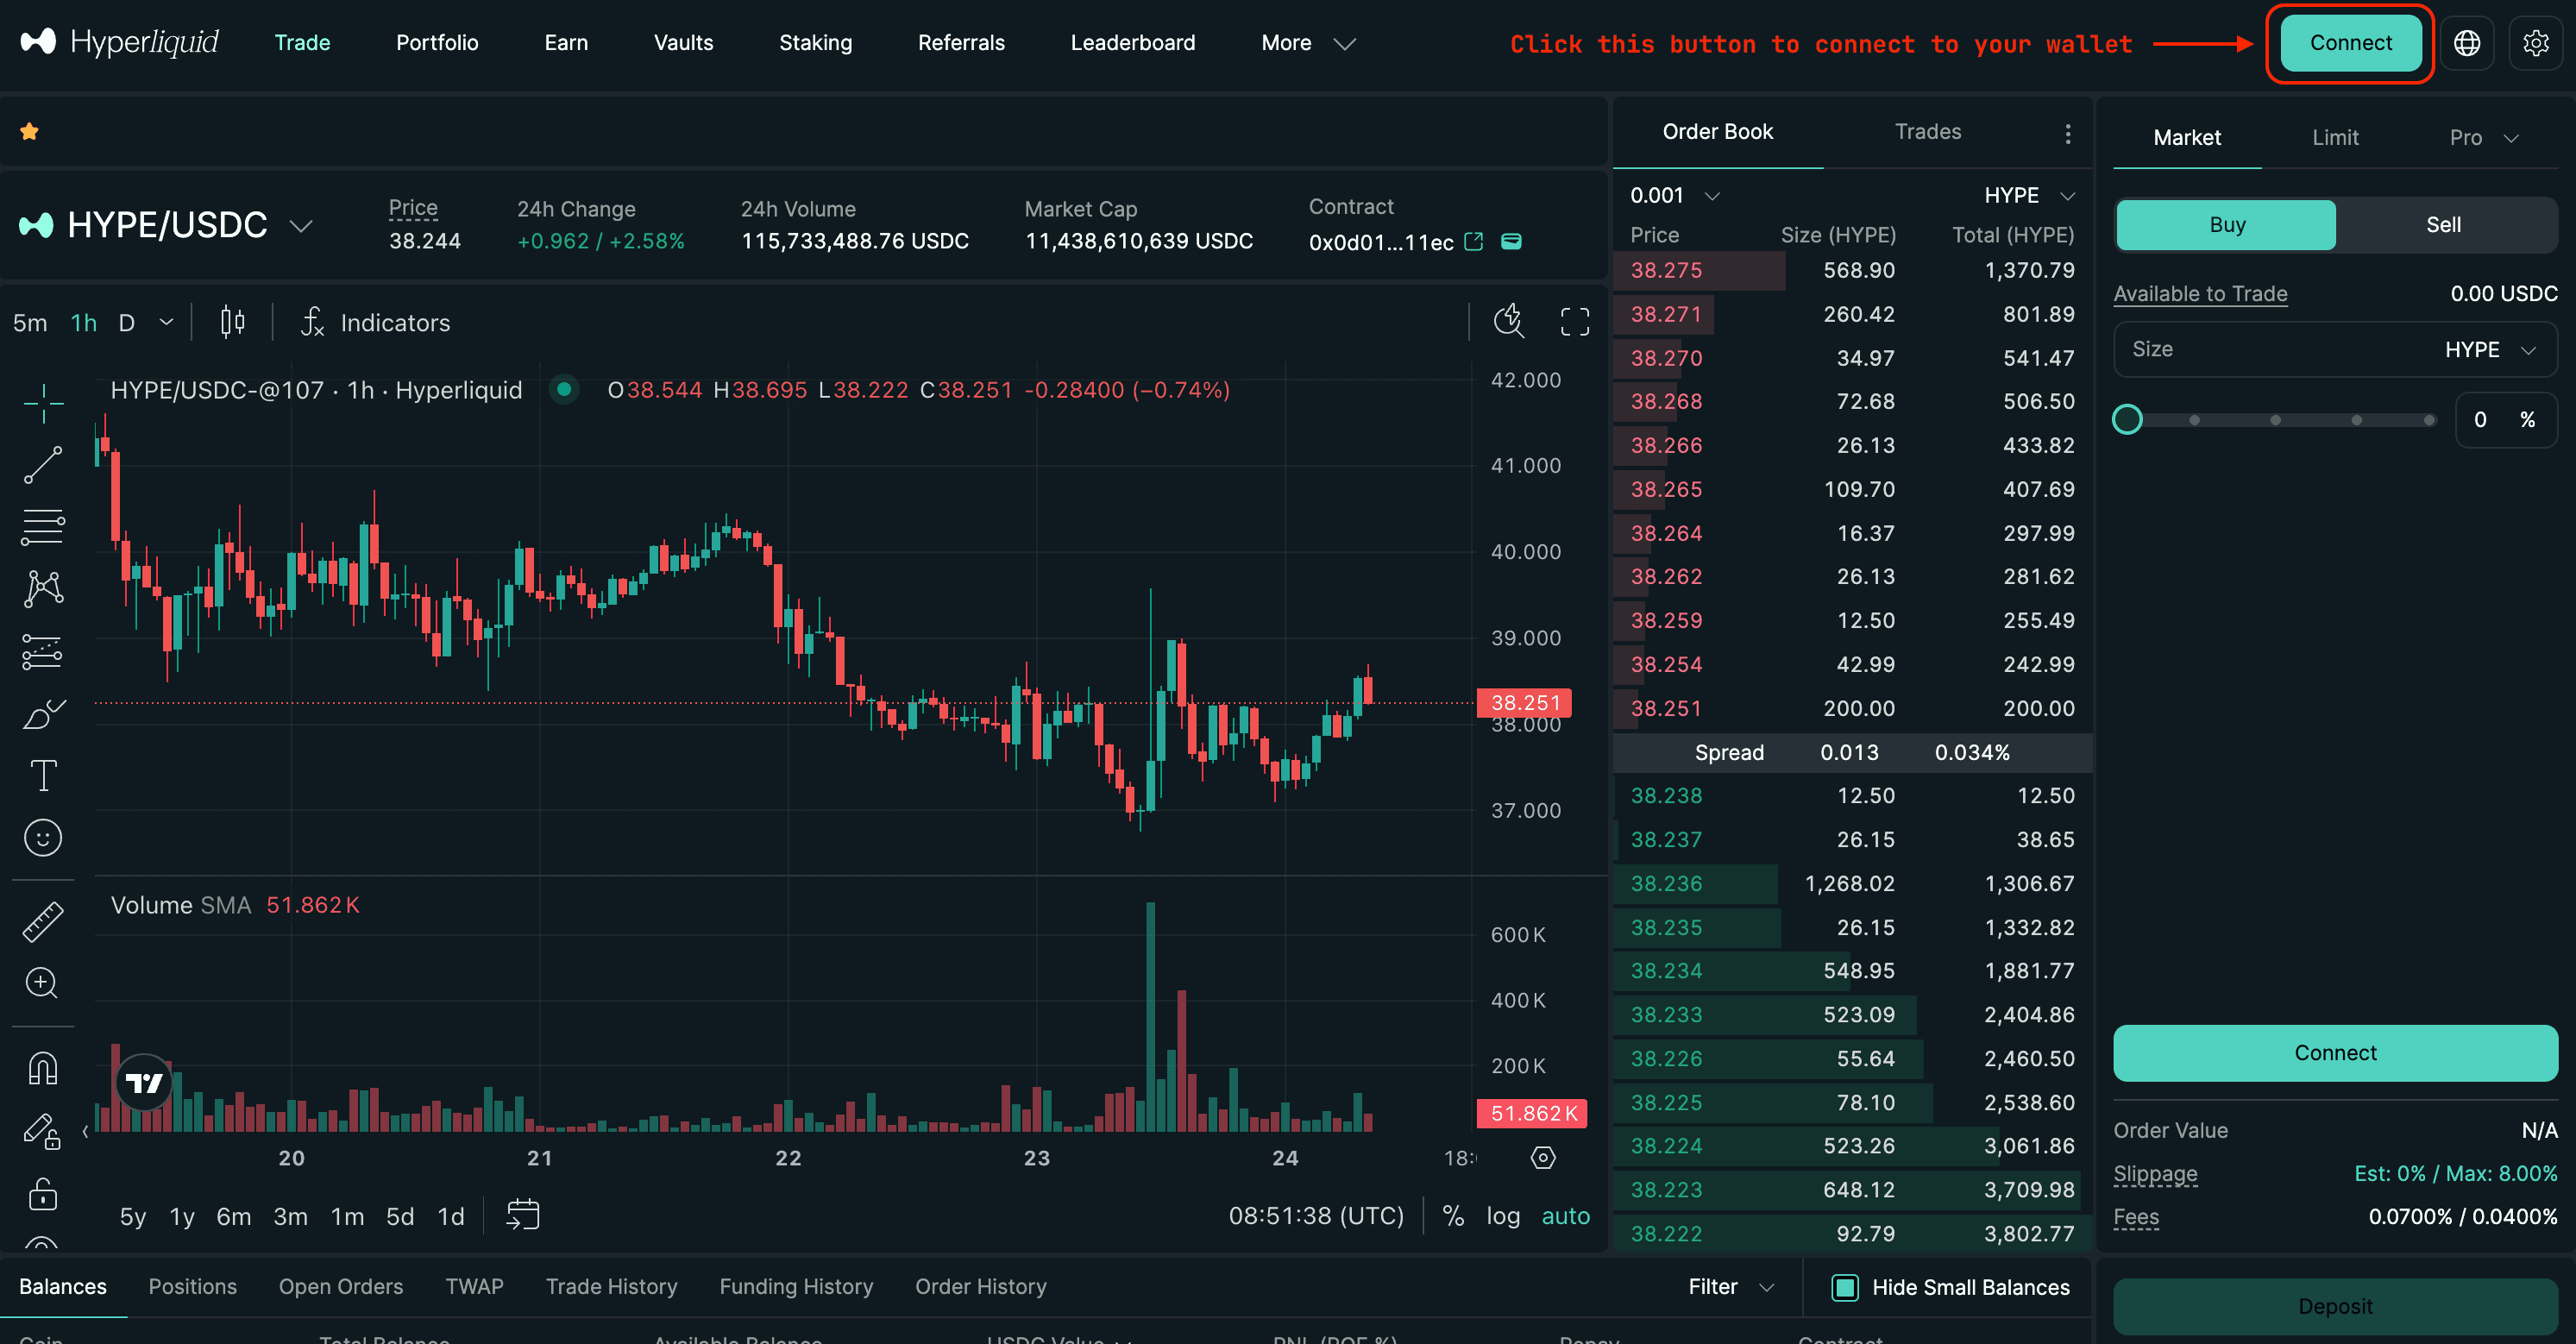Open the Size currency HYPE dropdown

[x=2490, y=349]
